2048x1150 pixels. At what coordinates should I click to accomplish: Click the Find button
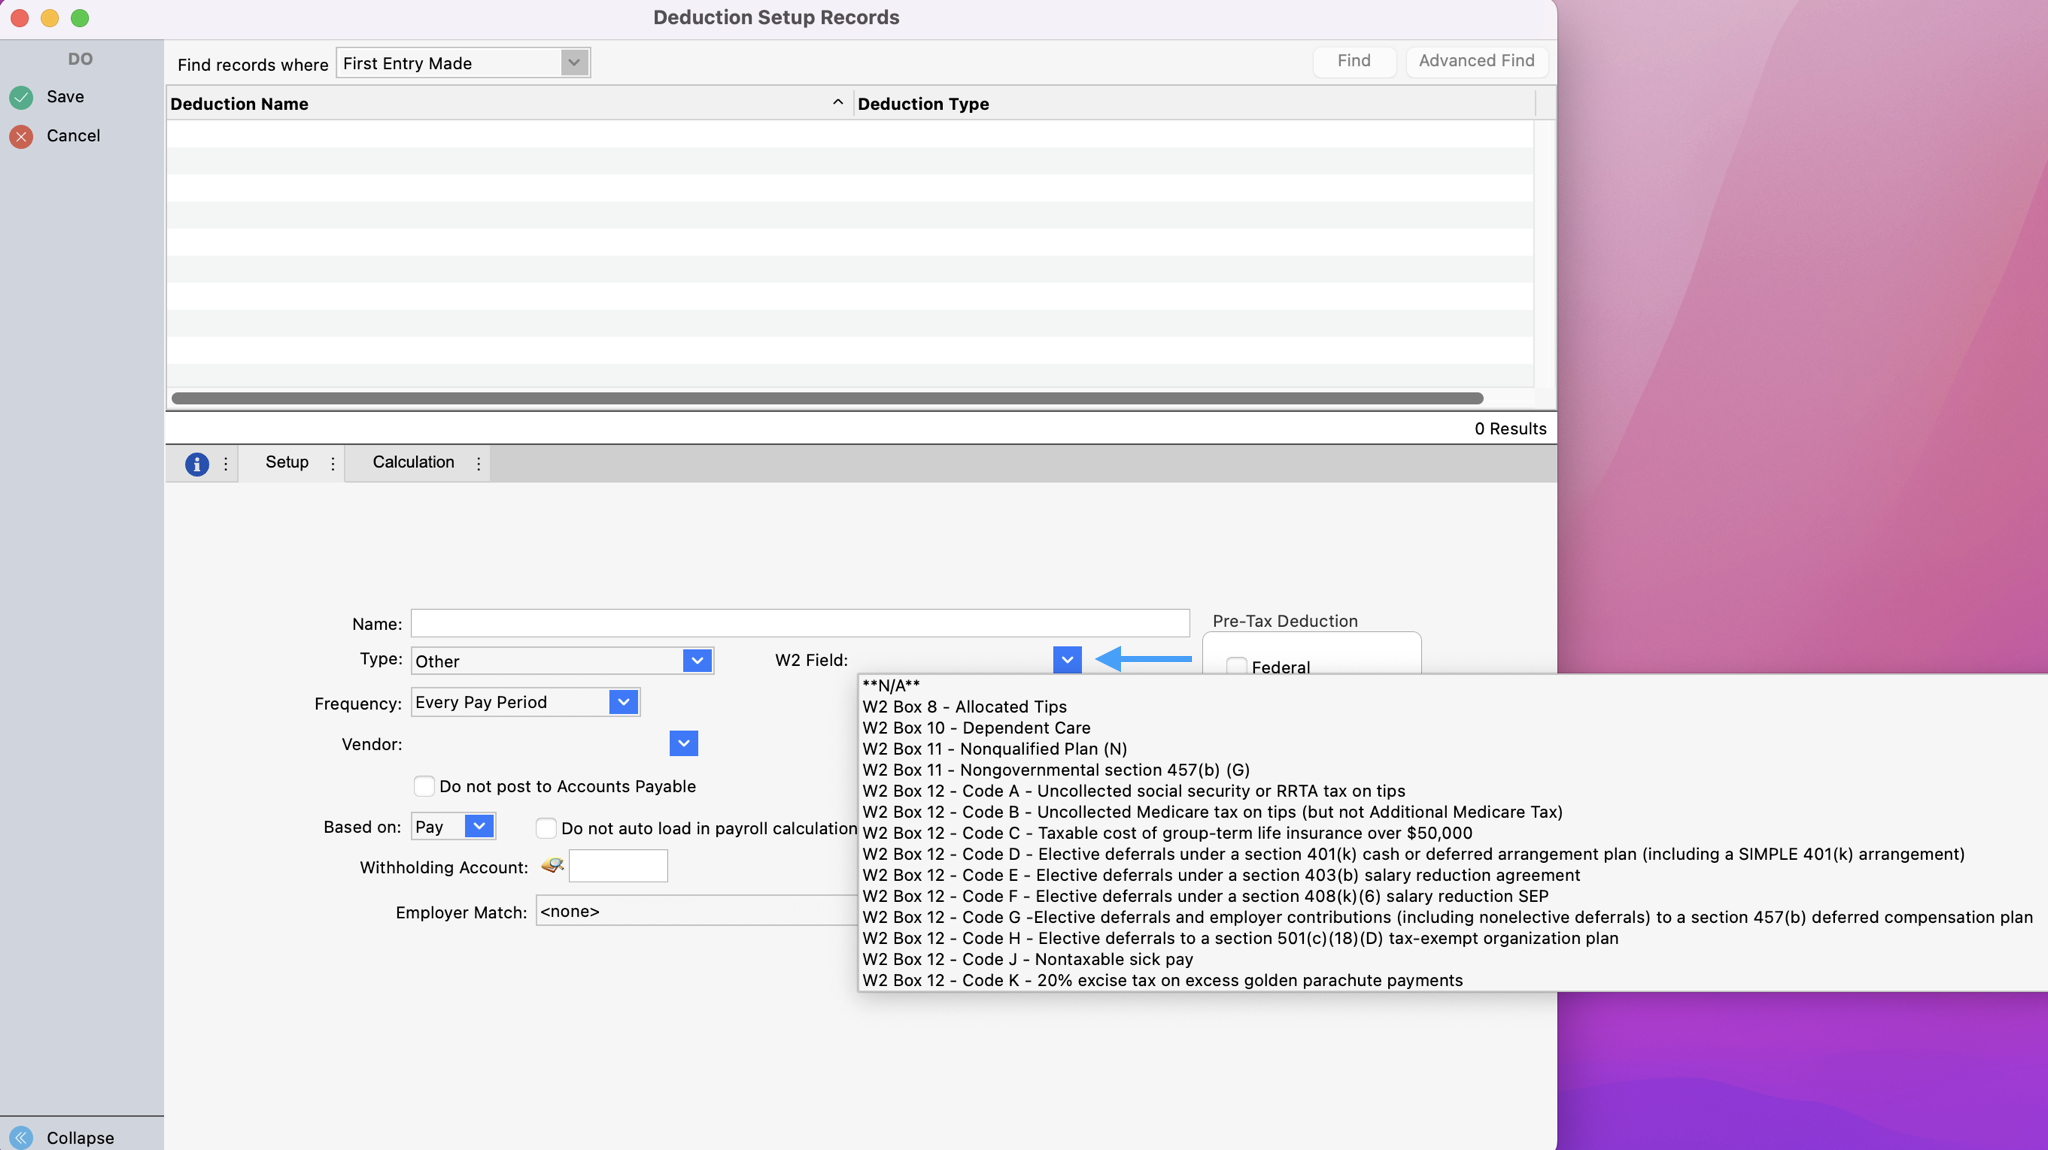point(1354,61)
